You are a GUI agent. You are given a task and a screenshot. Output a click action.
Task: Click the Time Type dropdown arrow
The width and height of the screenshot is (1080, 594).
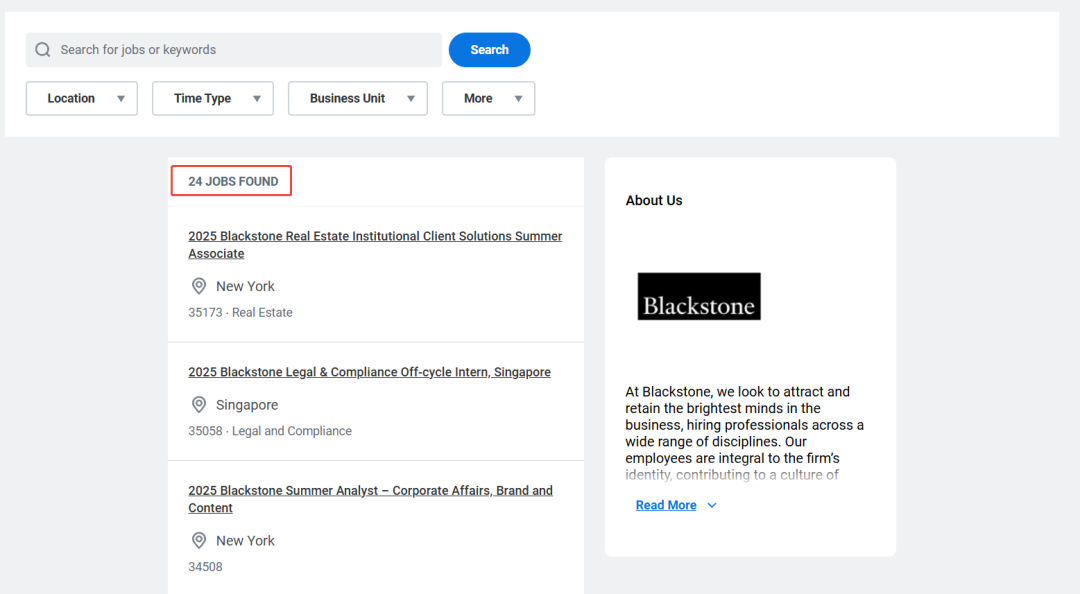pos(257,99)
